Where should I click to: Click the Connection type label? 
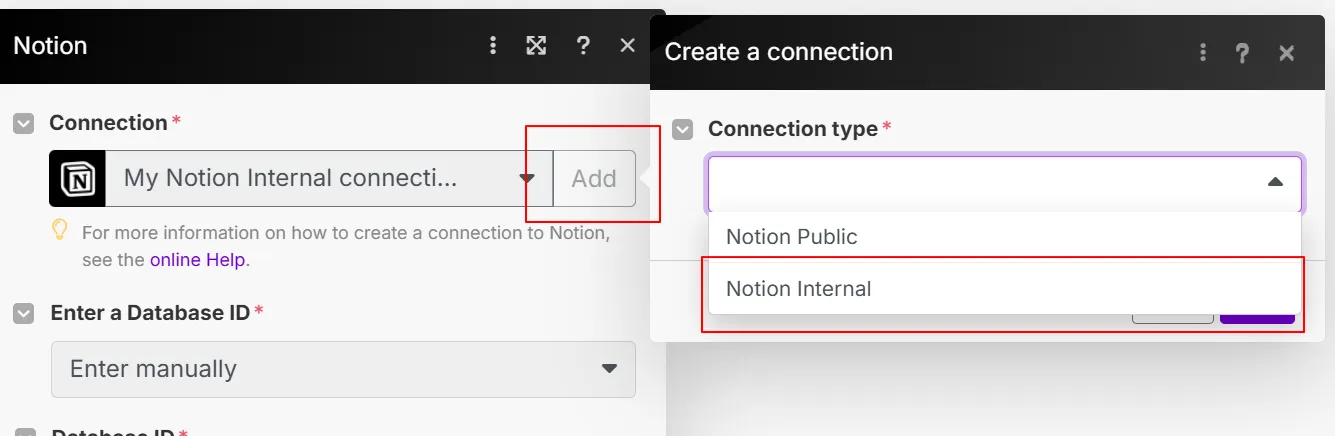pos(793,129)
